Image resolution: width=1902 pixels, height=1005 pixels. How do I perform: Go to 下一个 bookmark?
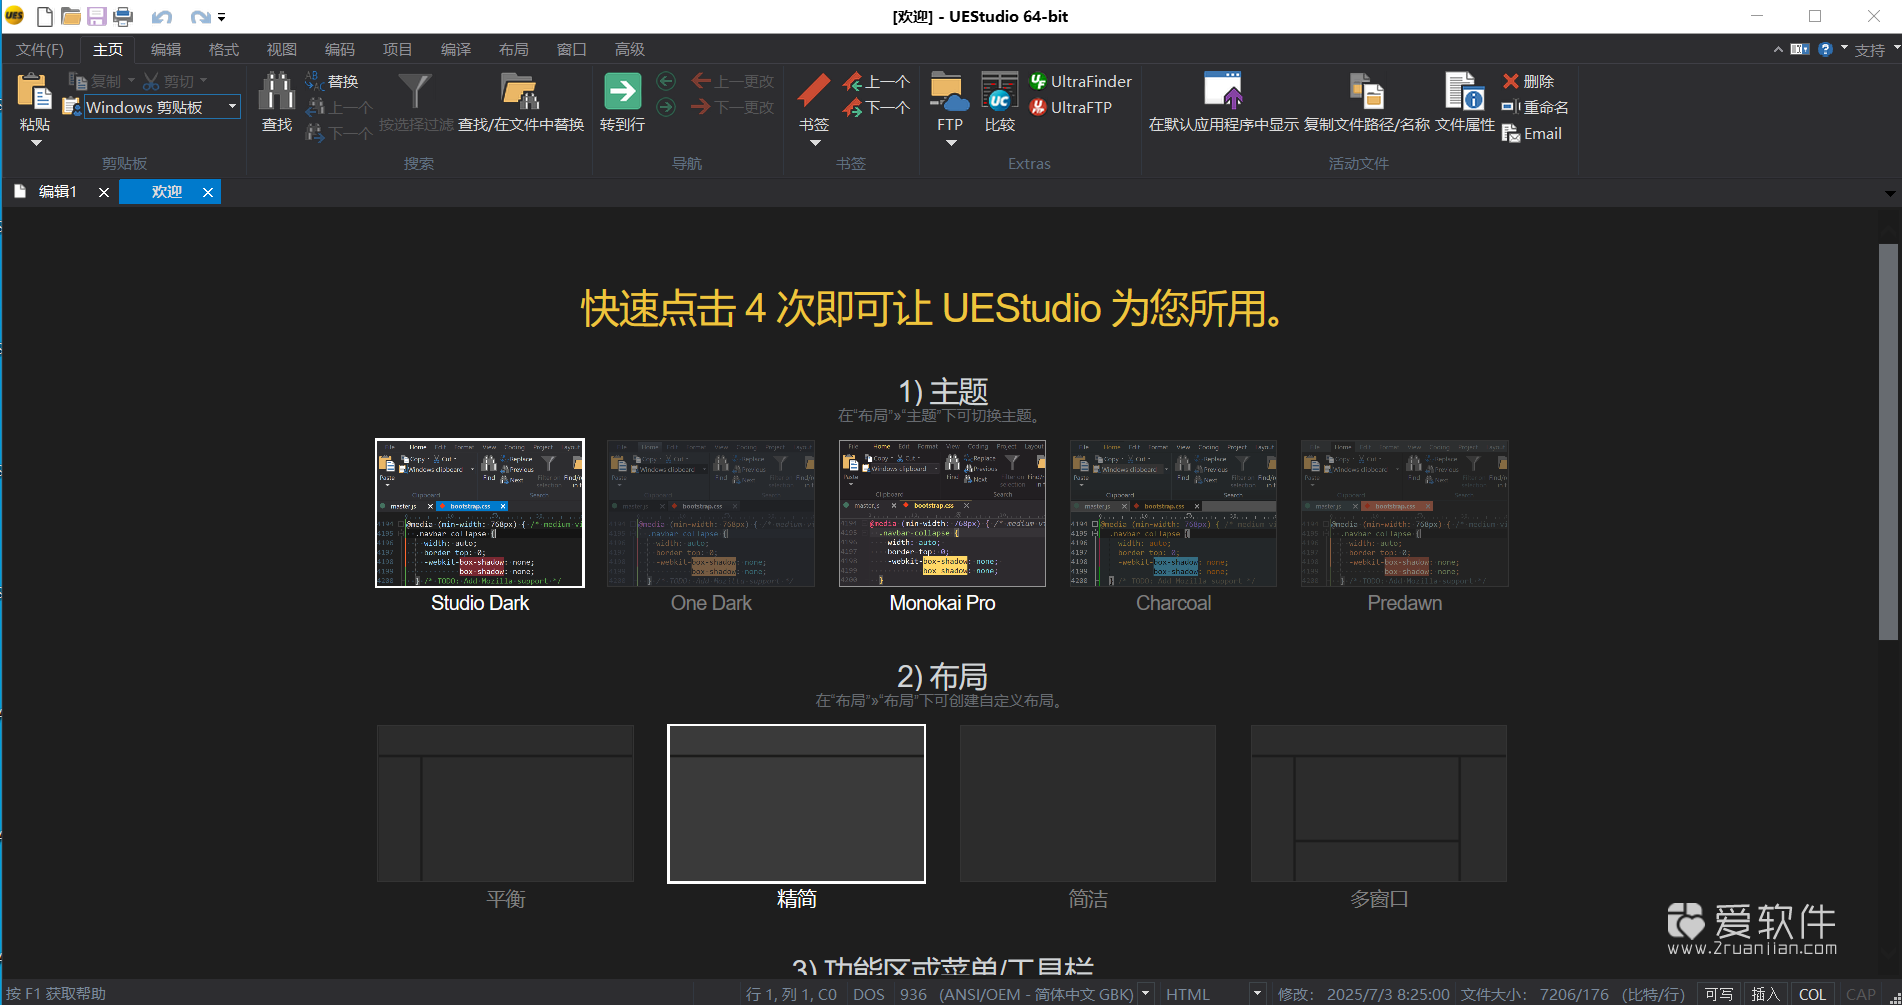877,107
